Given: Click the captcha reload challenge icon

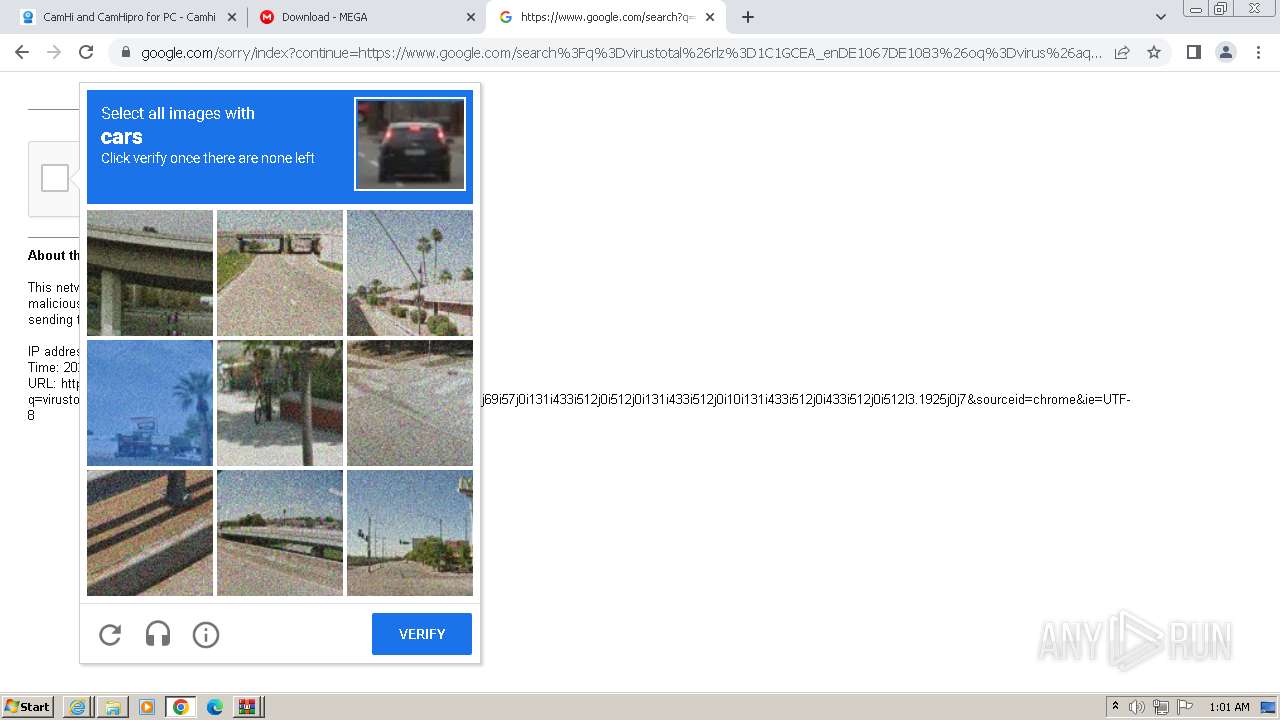Looking at the screenshot, I should click(x=110, y=634).
